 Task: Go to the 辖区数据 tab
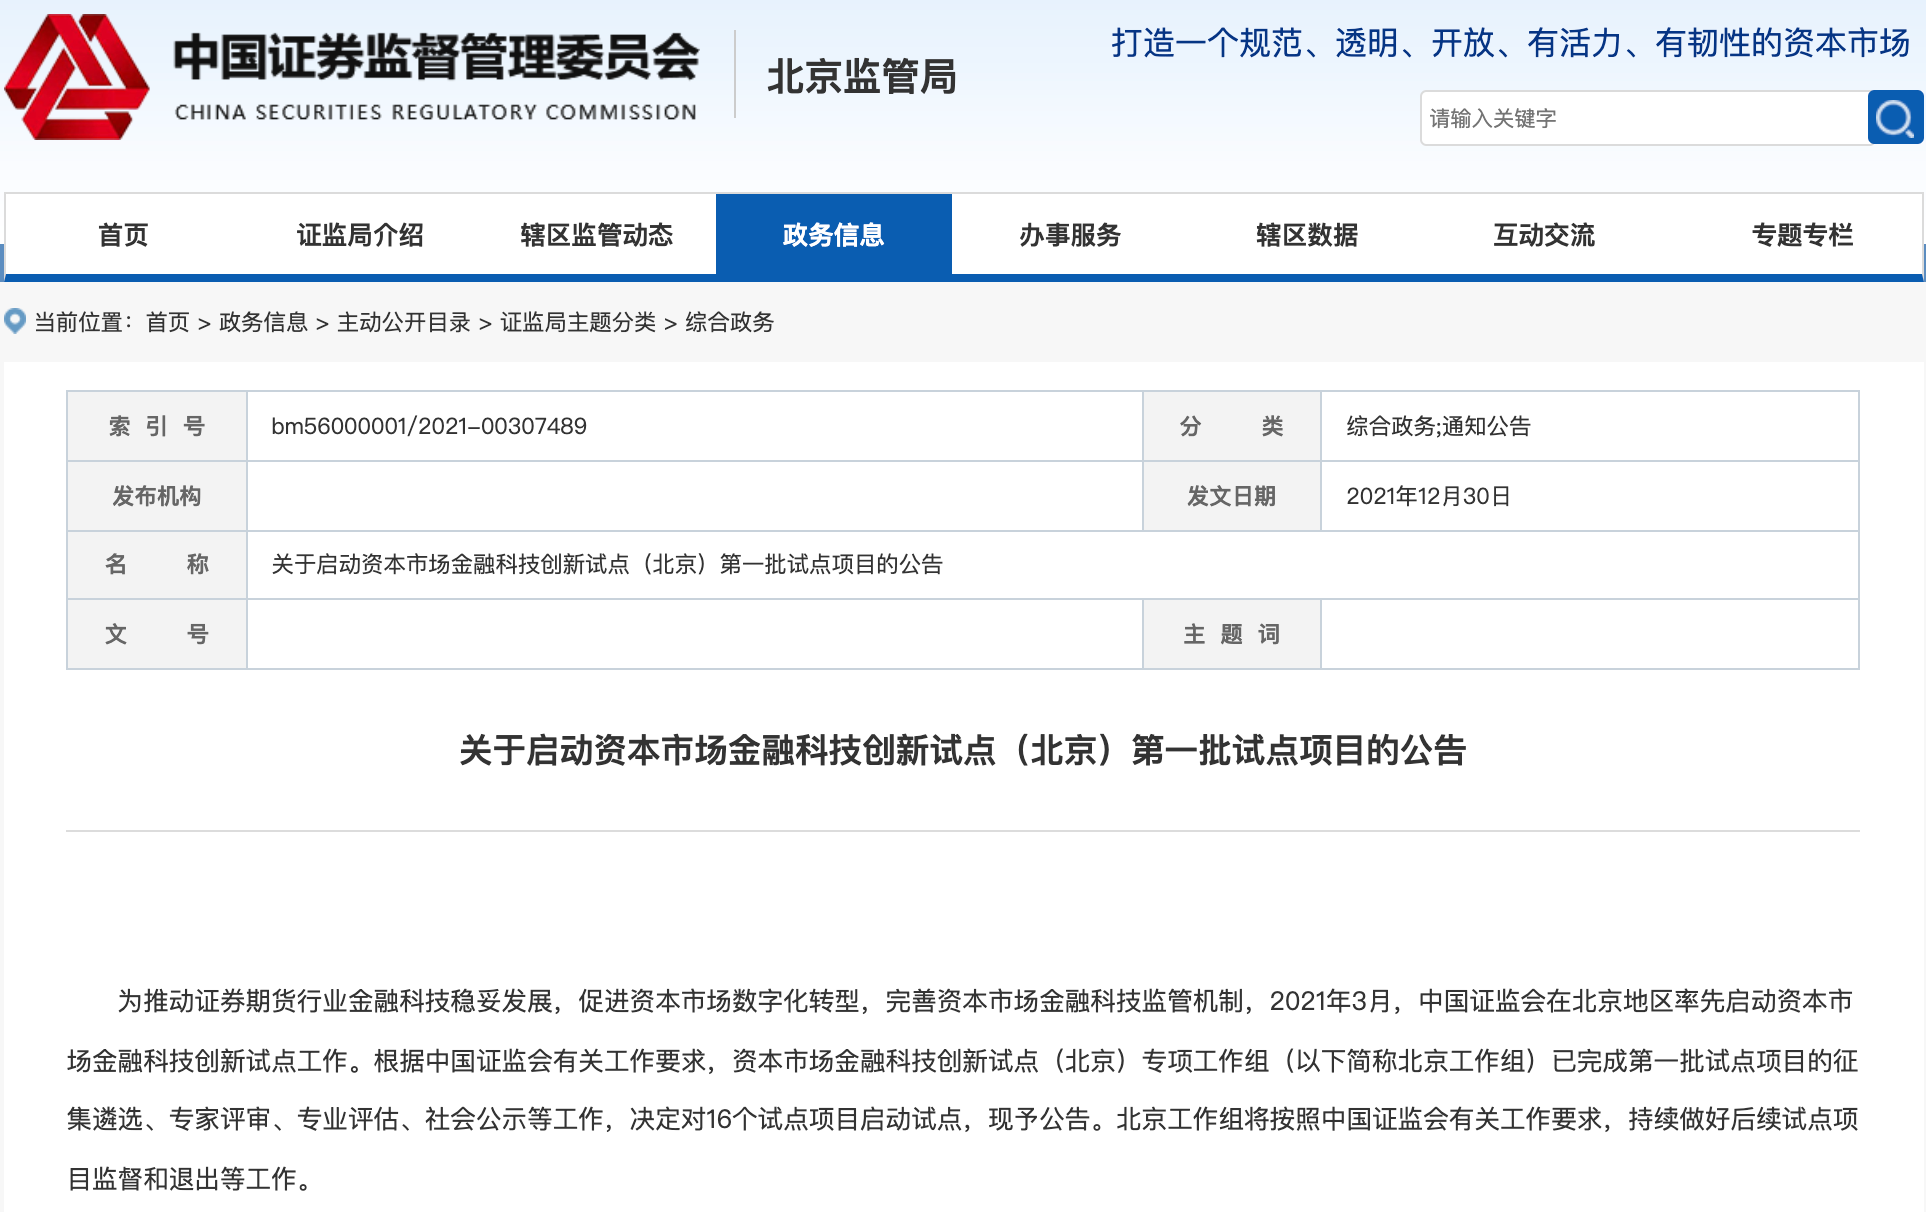coord(1307,235)
